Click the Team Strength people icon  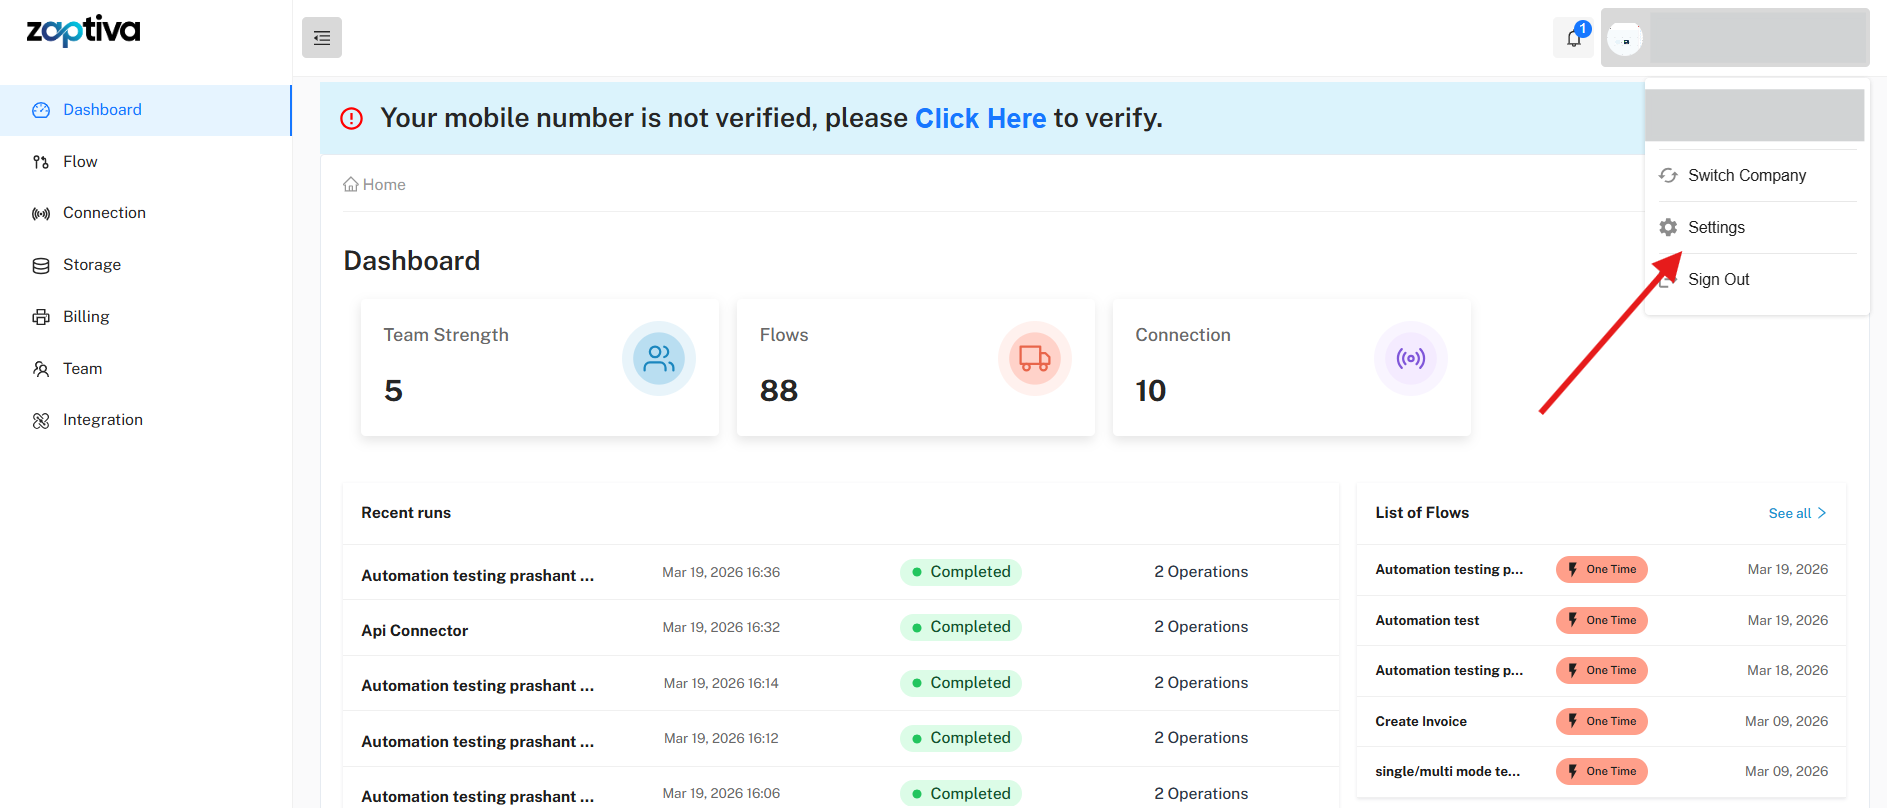(x=658, y=358)
